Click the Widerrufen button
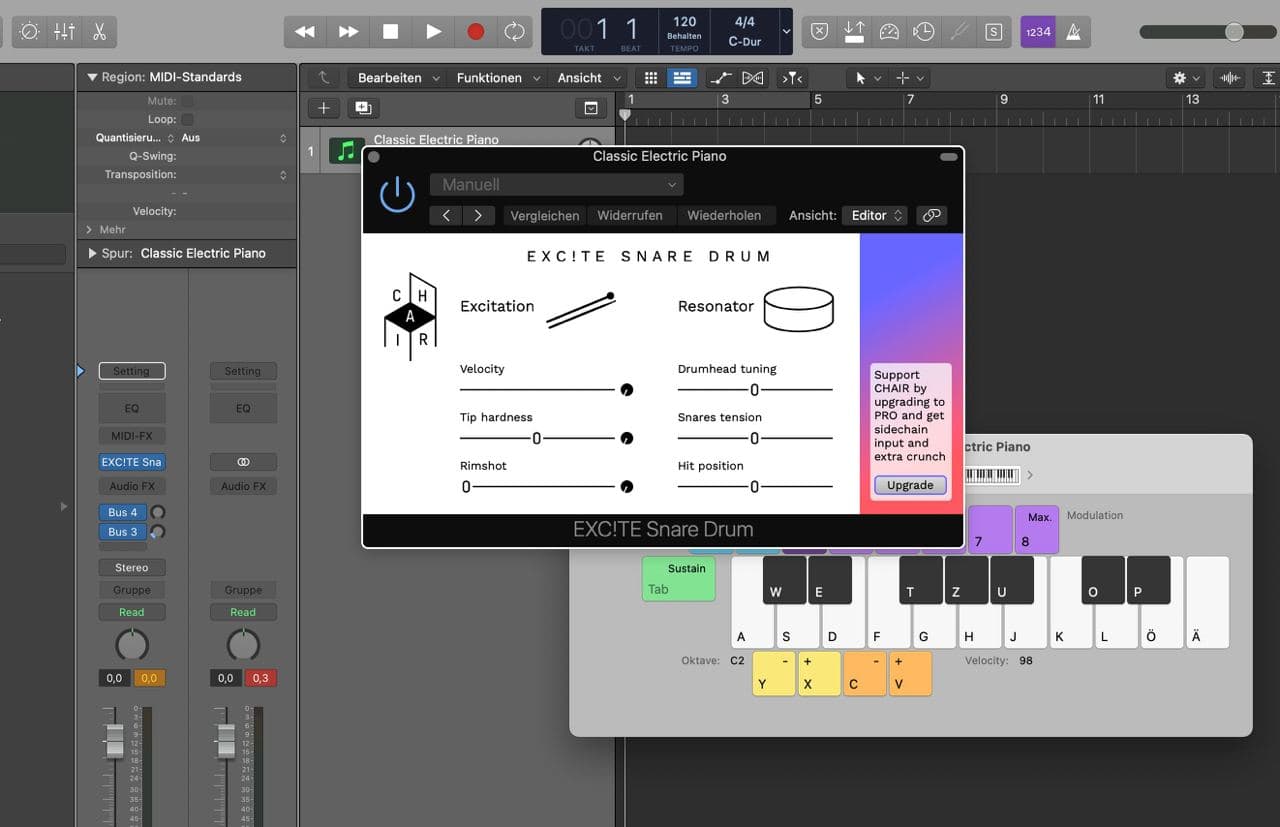Screen dimensions: 1280x827 pyautogui.click(x=631, y=215)
